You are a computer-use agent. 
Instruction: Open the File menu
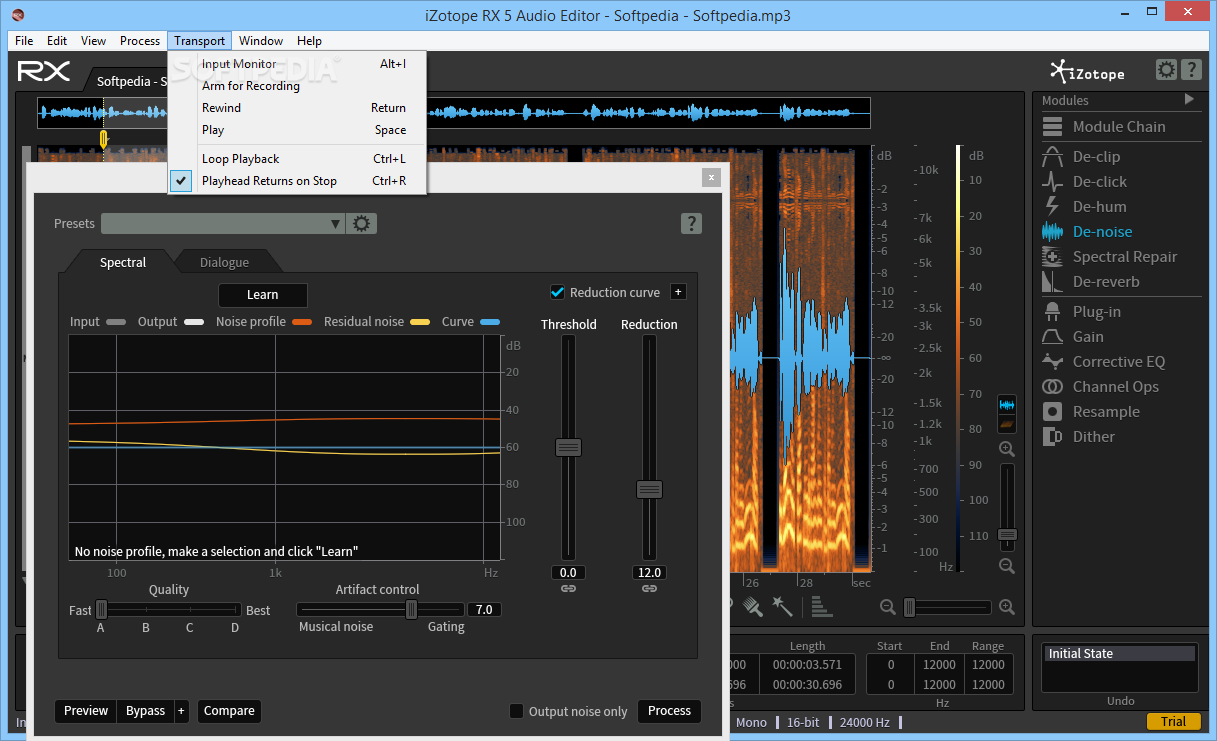click(x=24, y=41)
